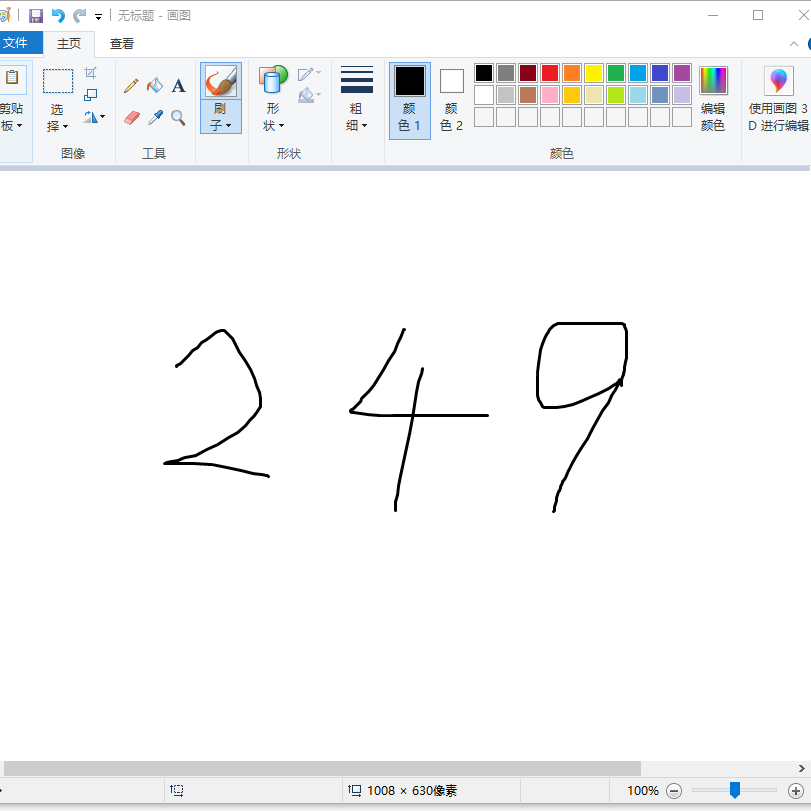811x811 pixels.
Task: Select the Text tool
Action: coord(179,86)
